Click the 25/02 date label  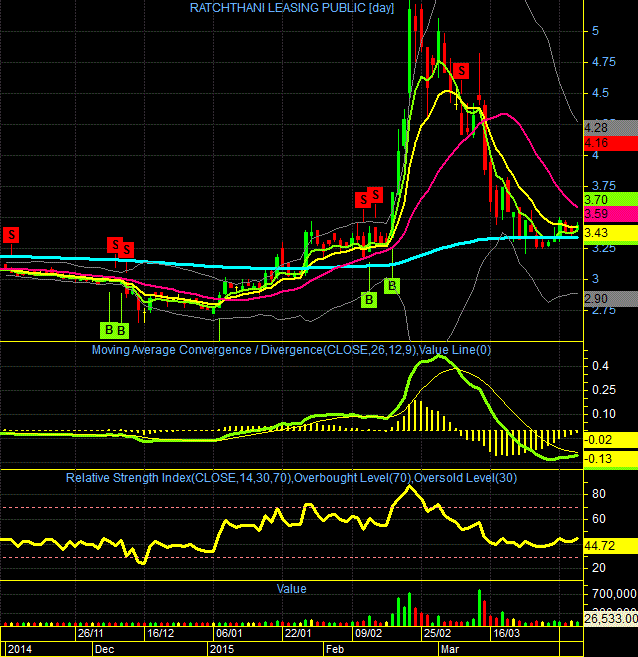pos(437,633)
